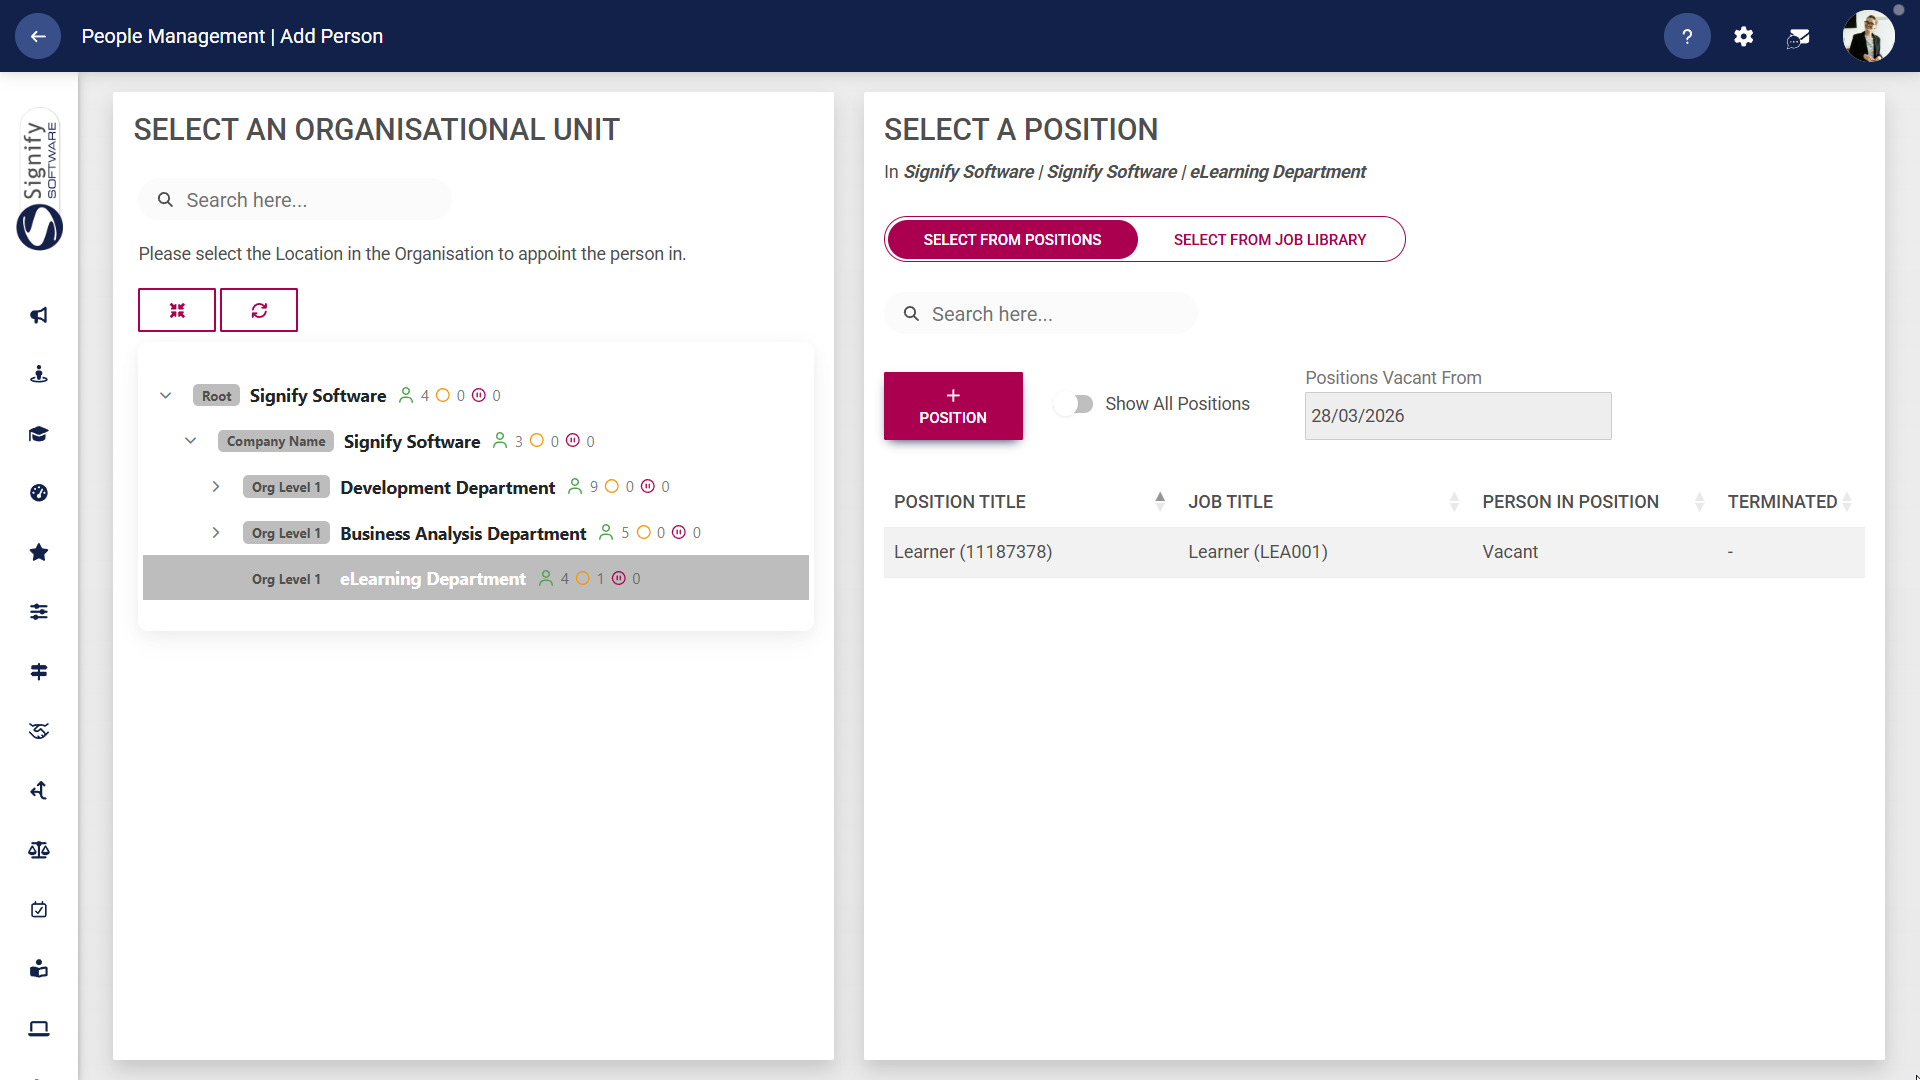Select the scales compliance icon in sidebar
This screenshot has width=1920, height=1080.
click(38, 849)
